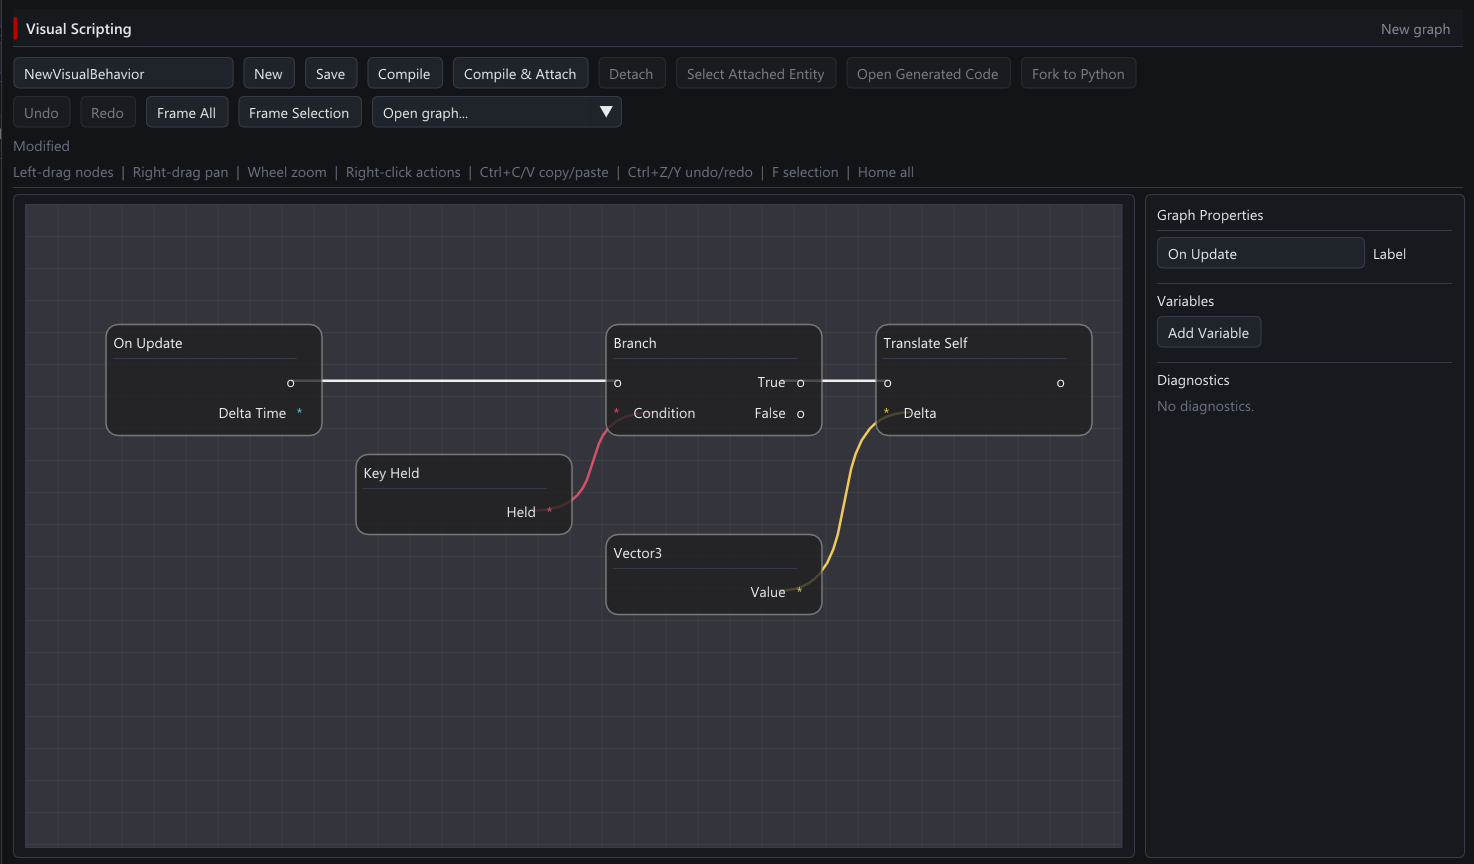Click the New button

tap(268, 73)
